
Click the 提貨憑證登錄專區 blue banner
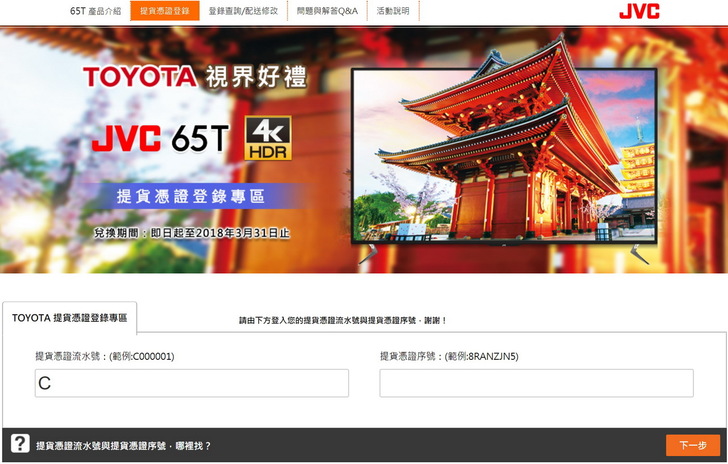click(x=190, y=196)
